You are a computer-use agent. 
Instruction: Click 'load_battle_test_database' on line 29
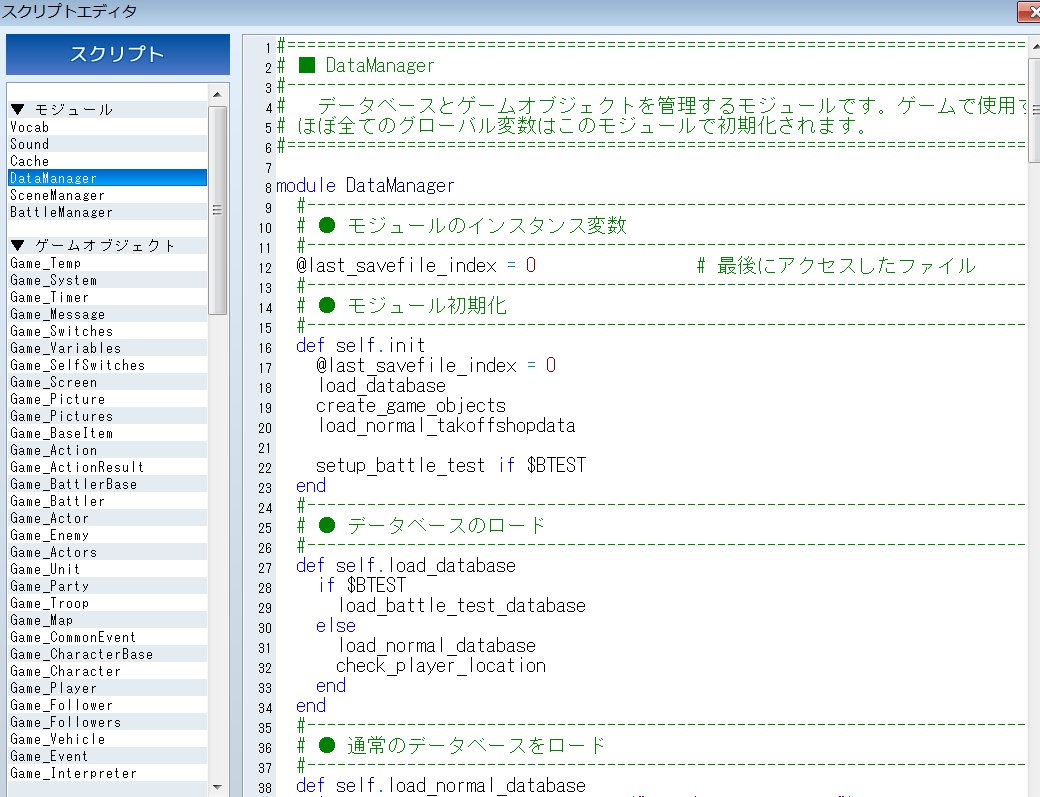point(462,606)
